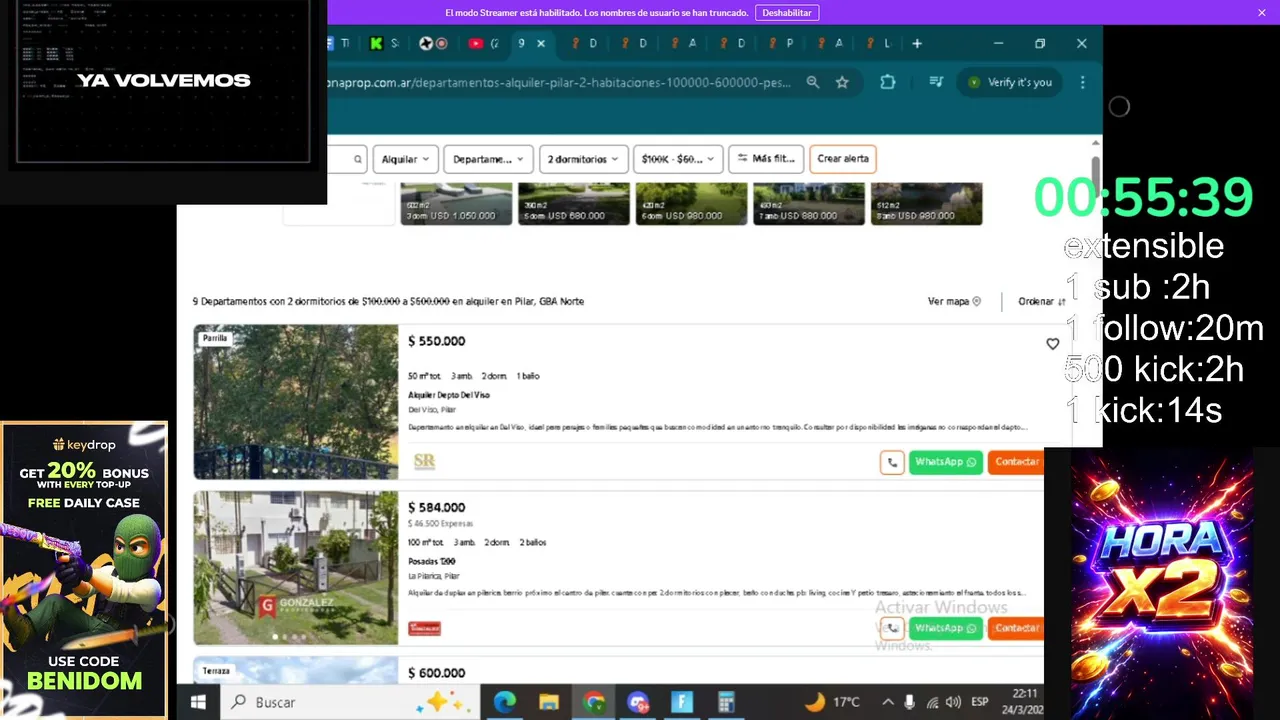Open the Calculator app from the taskbar
Viewport: 1280px width, 720px height.
[726, 702]
